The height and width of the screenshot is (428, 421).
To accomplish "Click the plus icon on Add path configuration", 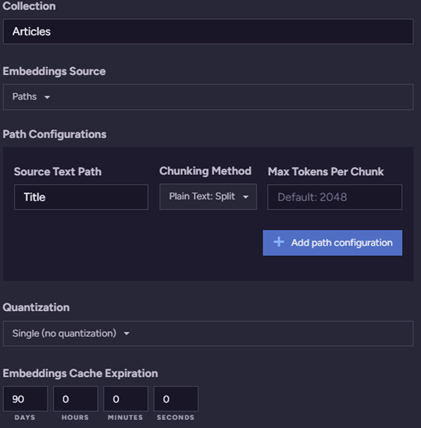I will click(x=279, y=242).
